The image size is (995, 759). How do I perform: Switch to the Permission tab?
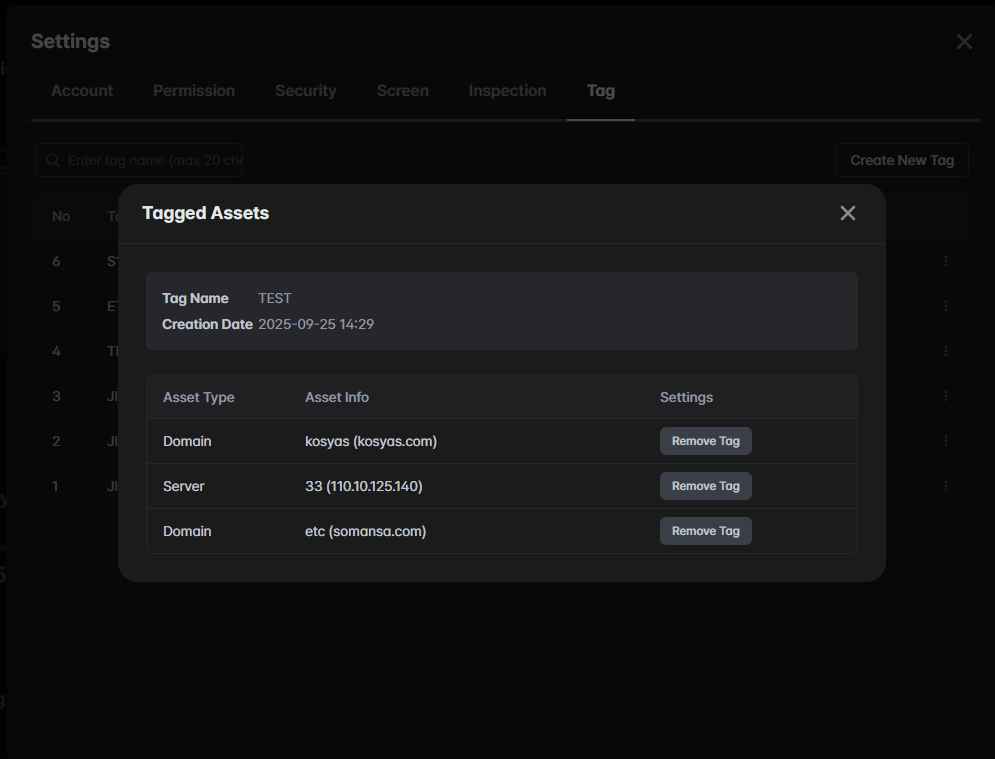coord(194,91)
